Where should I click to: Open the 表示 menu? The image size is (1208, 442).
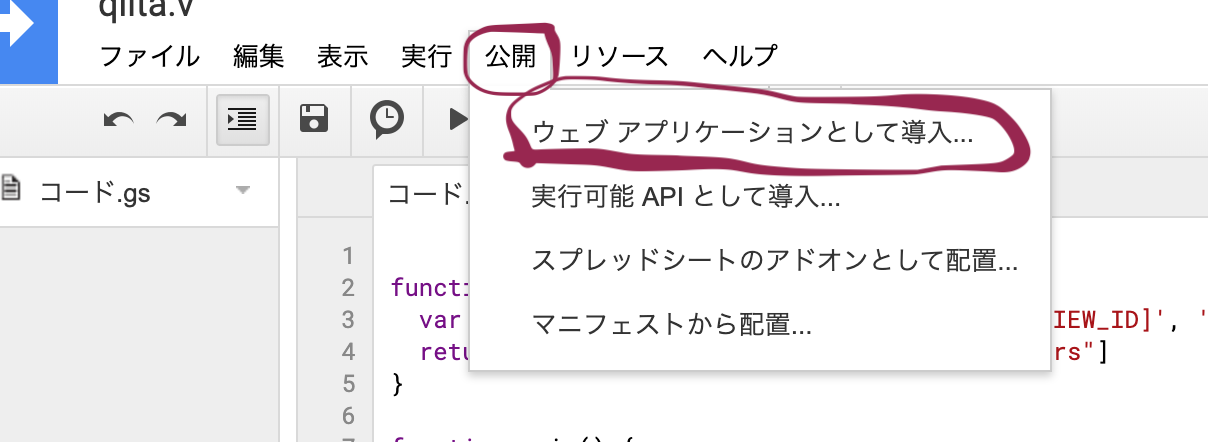click(342, 56)
